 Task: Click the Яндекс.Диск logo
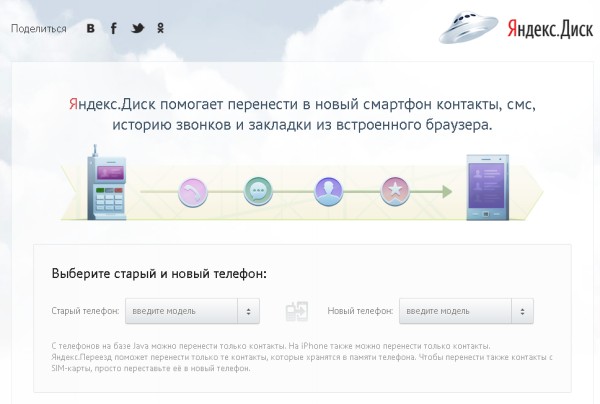550,29
